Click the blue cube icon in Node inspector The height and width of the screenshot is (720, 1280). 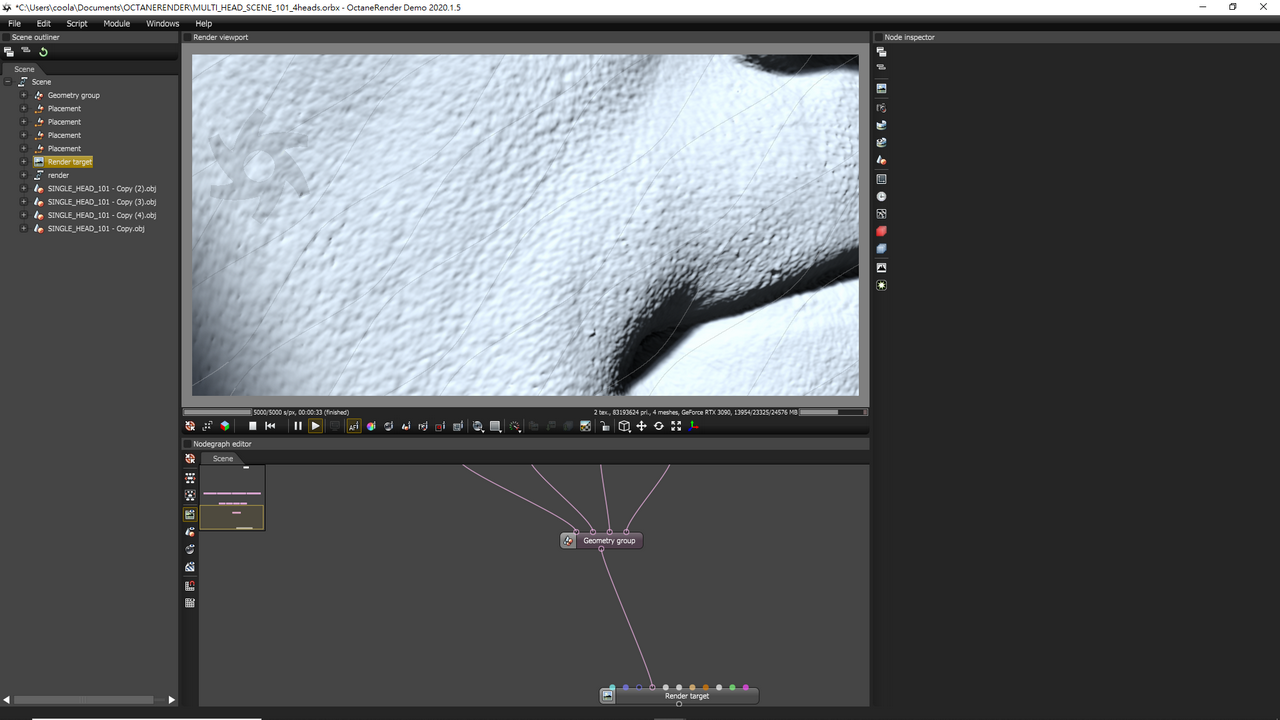[x=881, y=249]
